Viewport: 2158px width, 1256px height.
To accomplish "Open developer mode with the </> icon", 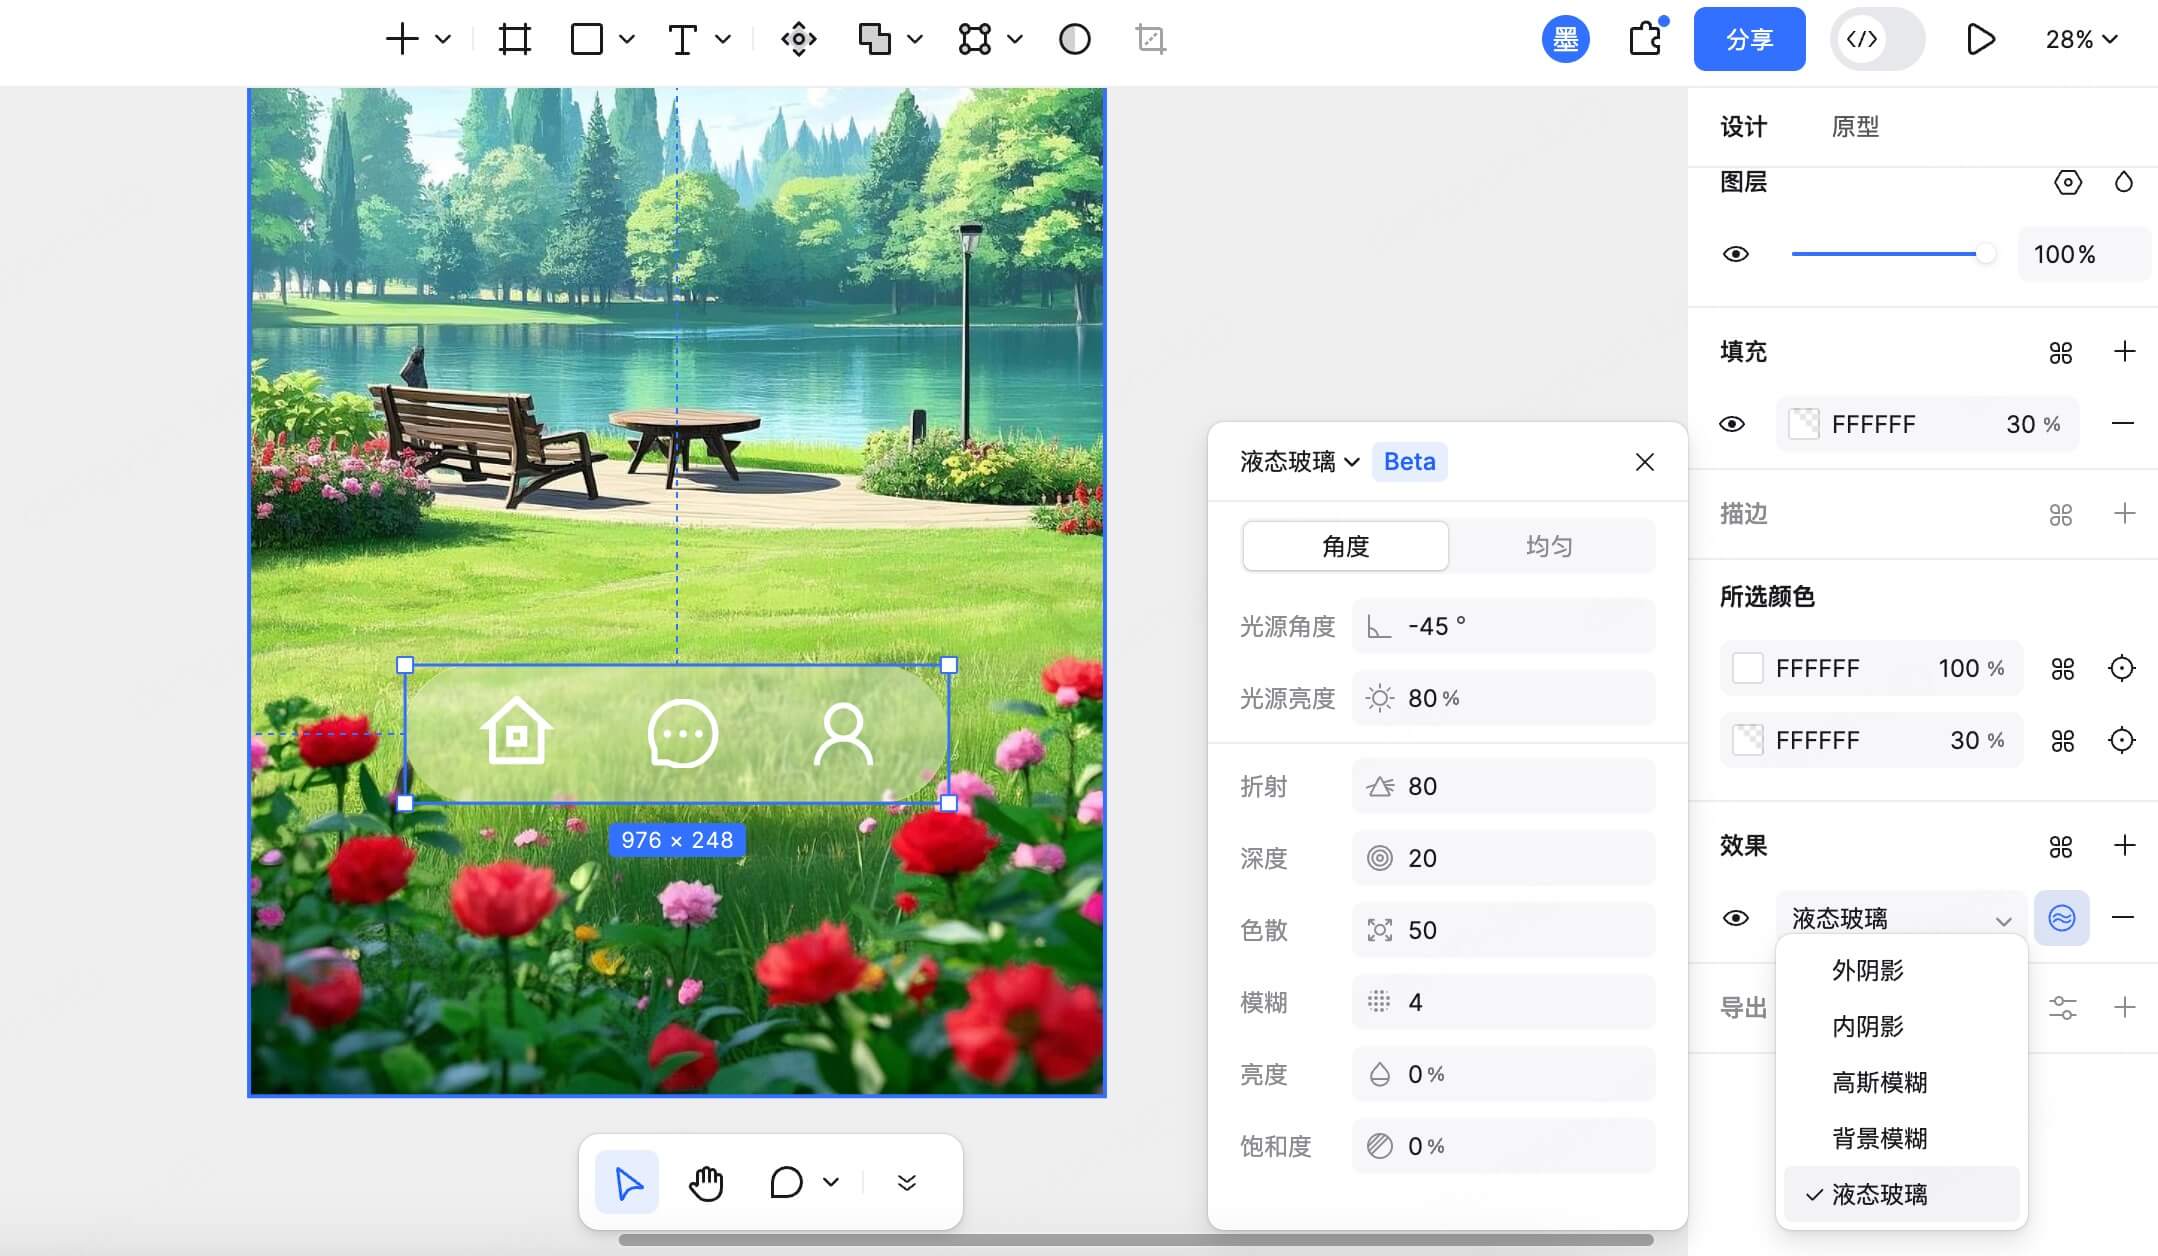I will 1863,39.
